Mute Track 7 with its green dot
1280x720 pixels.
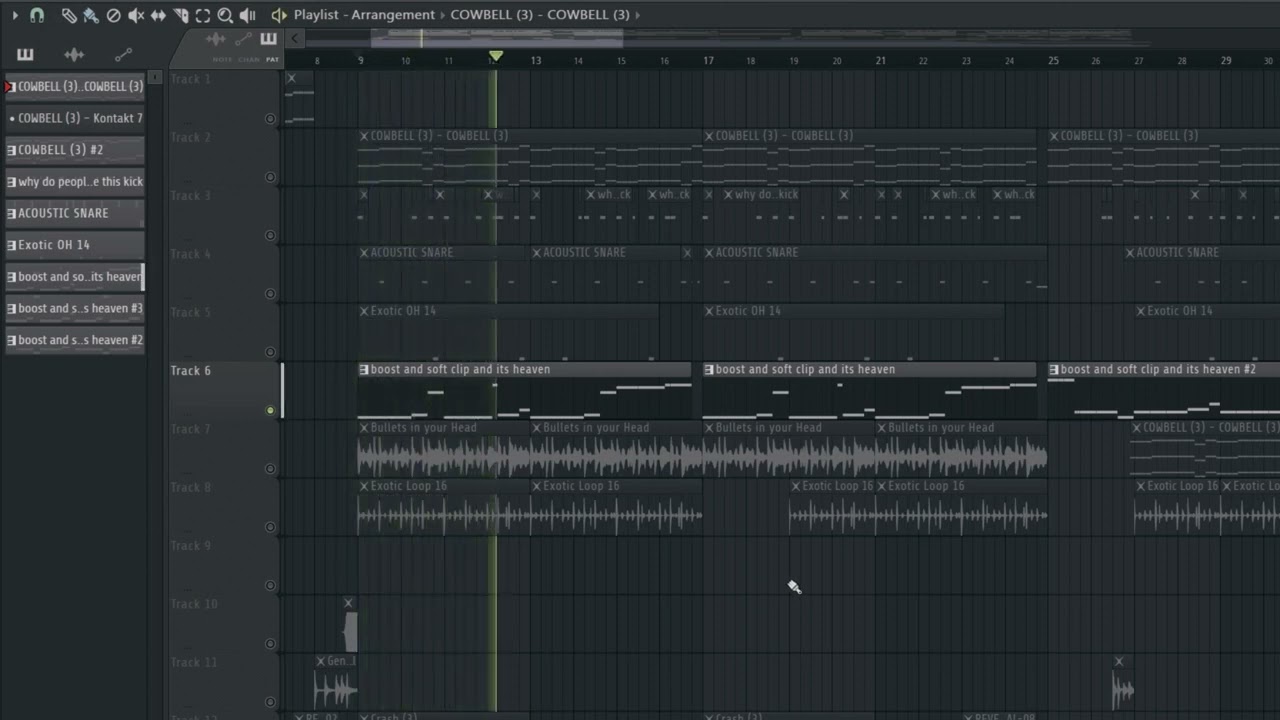[x=270, y=469]
